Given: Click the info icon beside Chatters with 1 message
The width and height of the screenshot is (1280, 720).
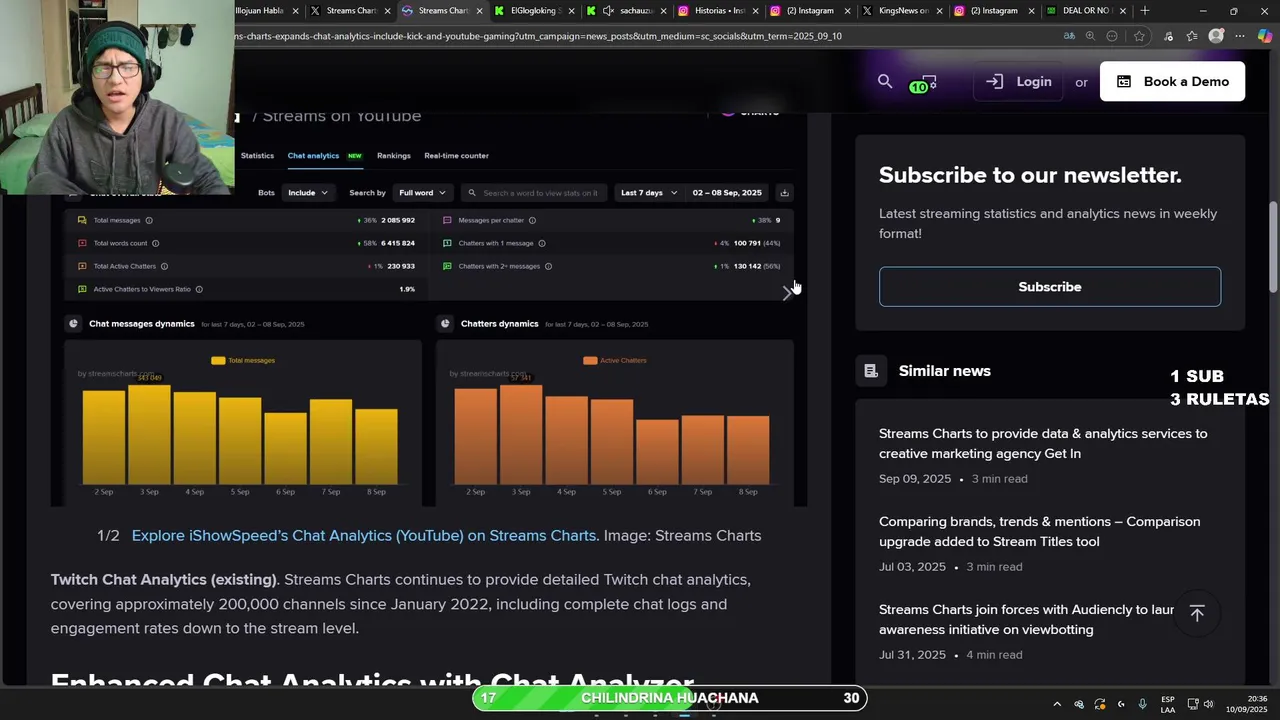Looking at the screenshot, I should 542,243.
